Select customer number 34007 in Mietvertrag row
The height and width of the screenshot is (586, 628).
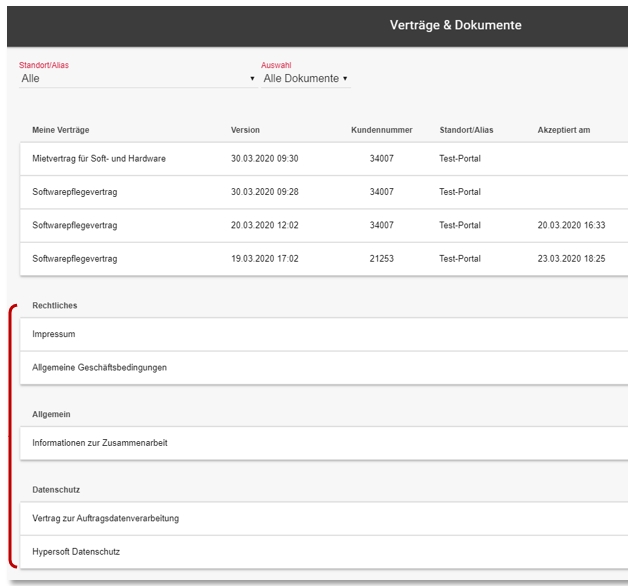[x=382, y=159]
